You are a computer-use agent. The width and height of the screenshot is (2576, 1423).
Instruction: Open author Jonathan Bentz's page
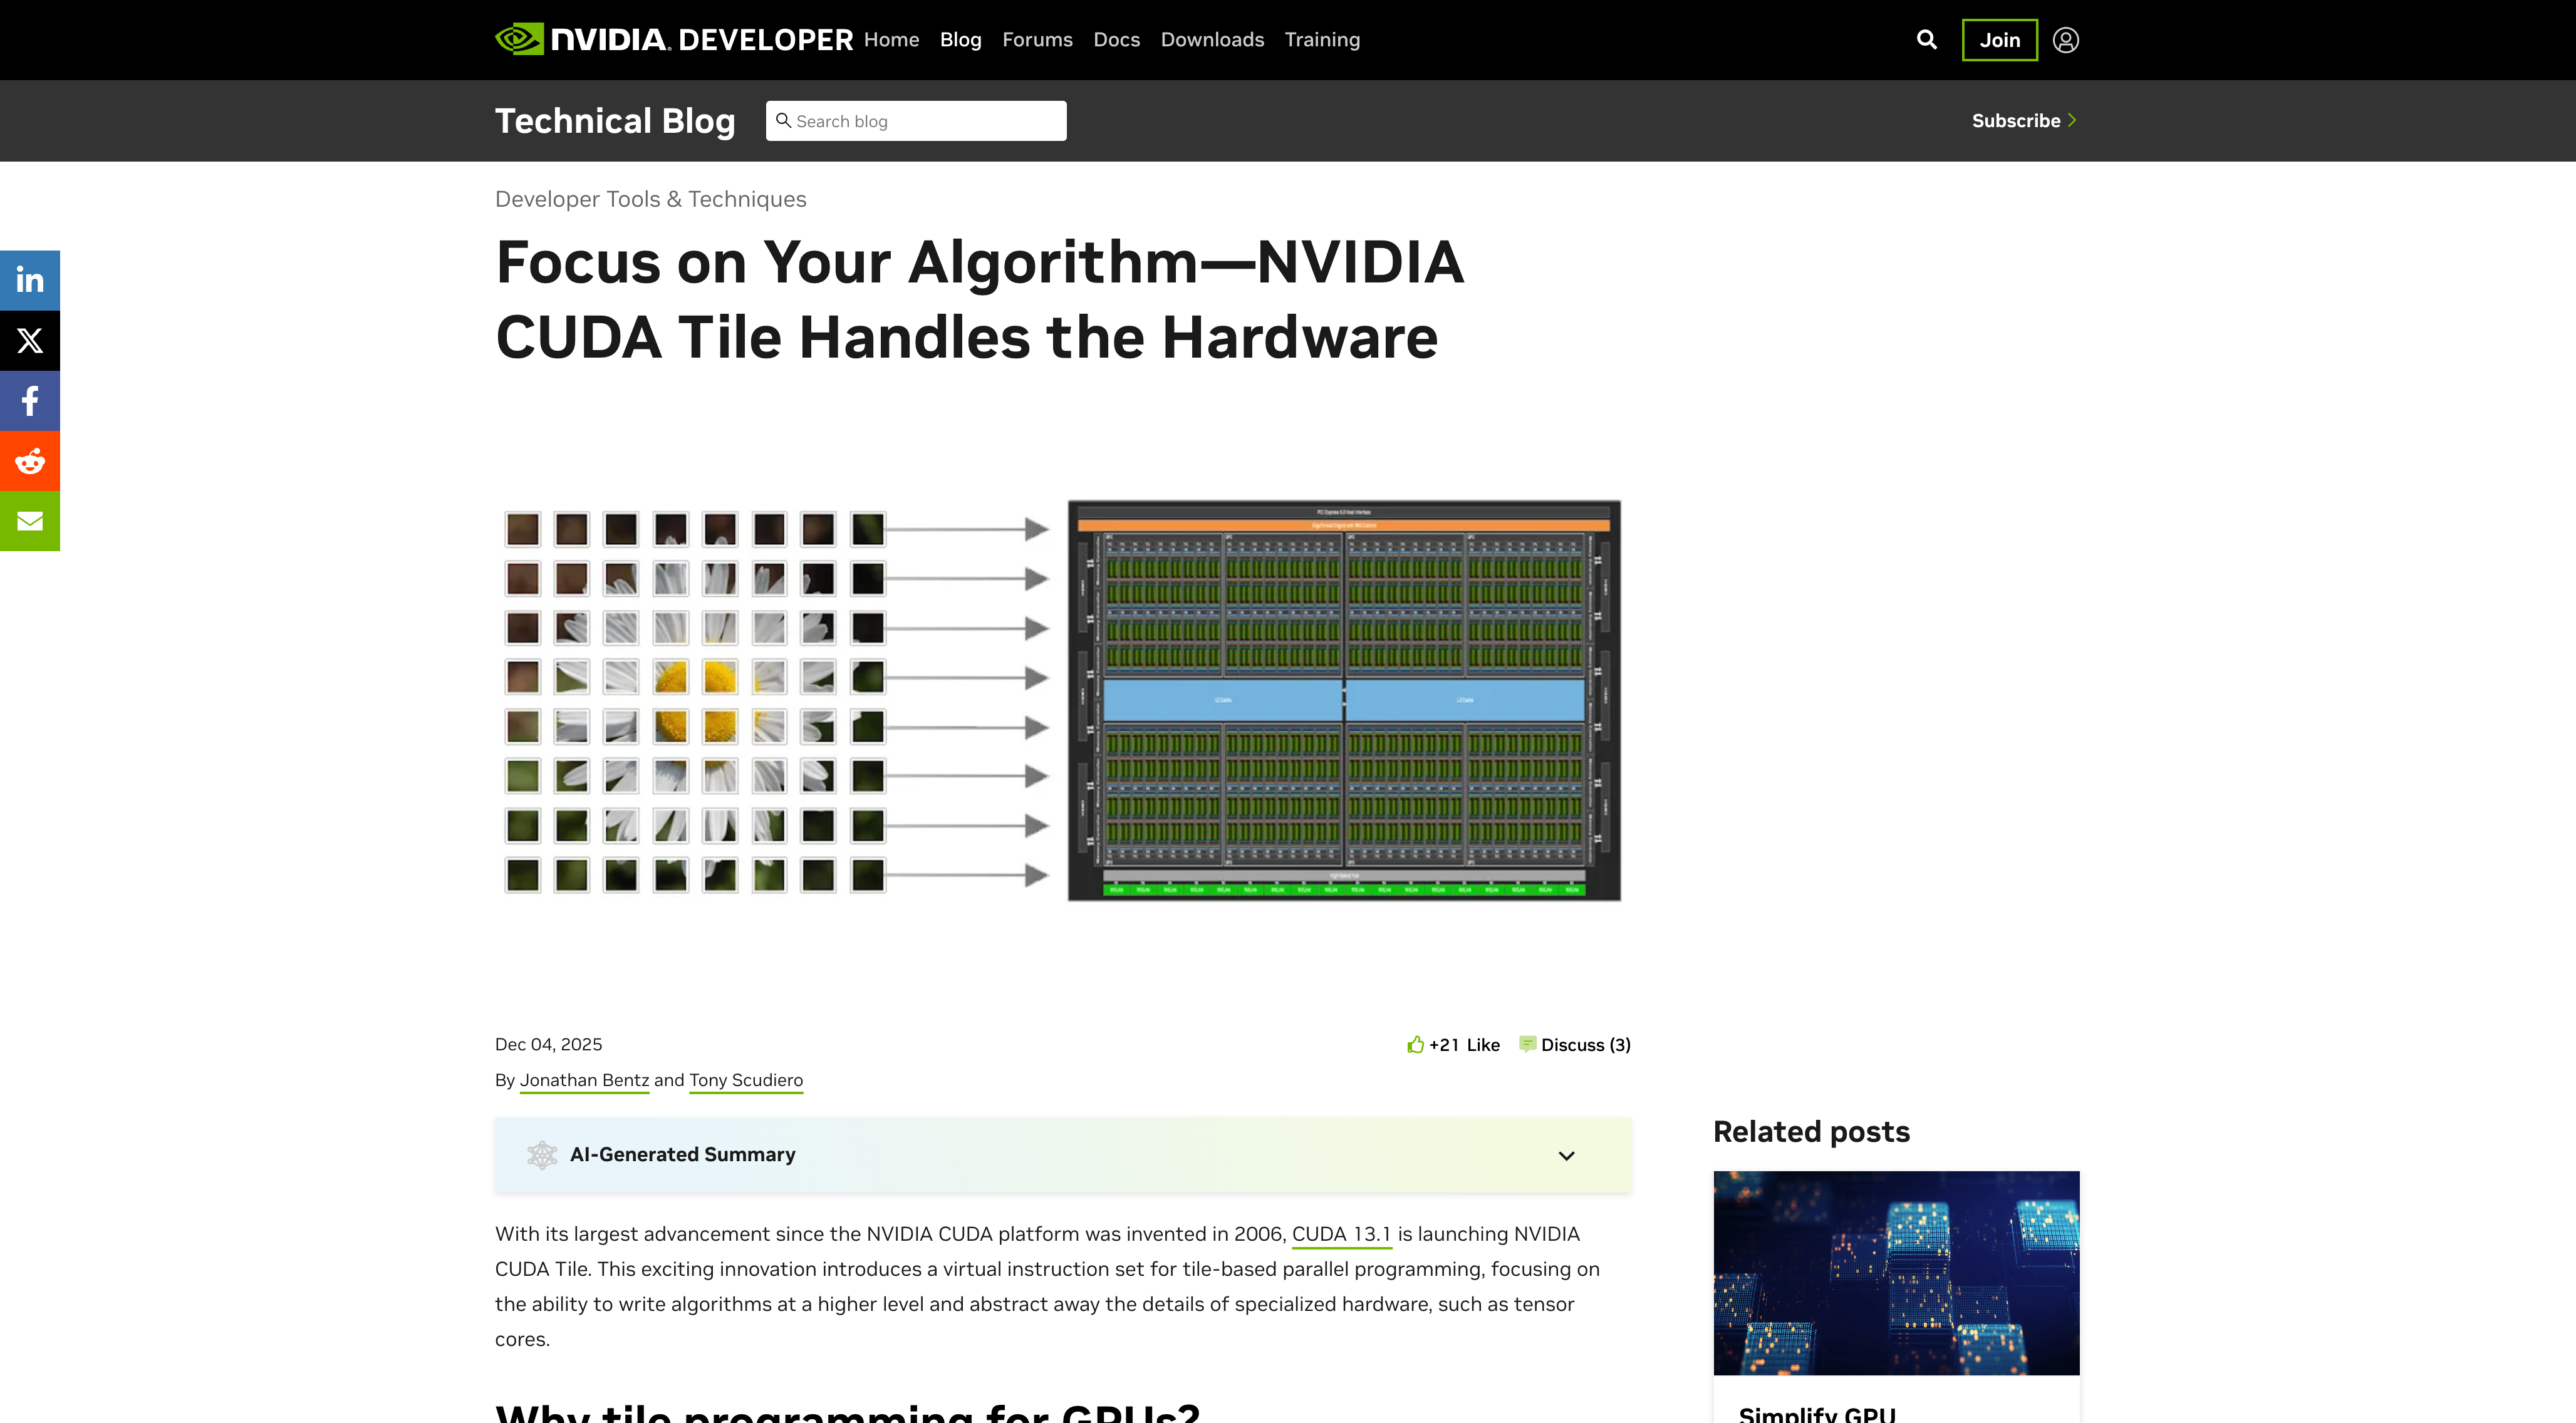(583, 1080)
